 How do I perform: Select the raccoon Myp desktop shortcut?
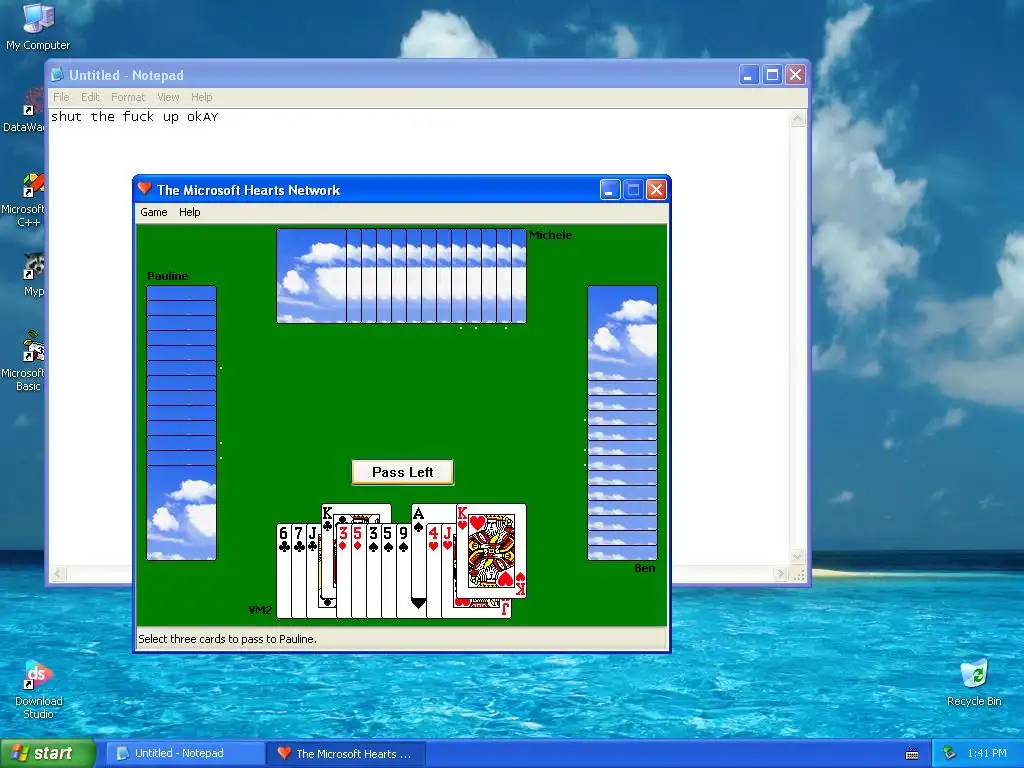coord(33,276)
